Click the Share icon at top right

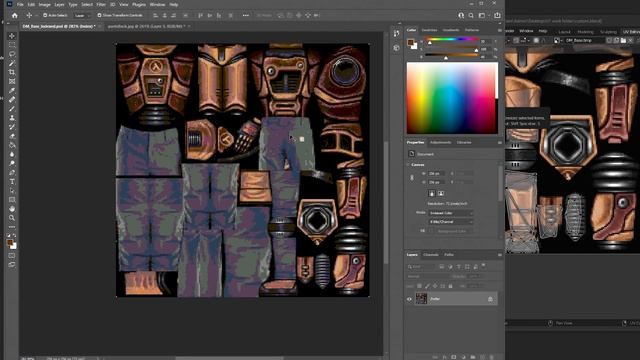(497, 16)
